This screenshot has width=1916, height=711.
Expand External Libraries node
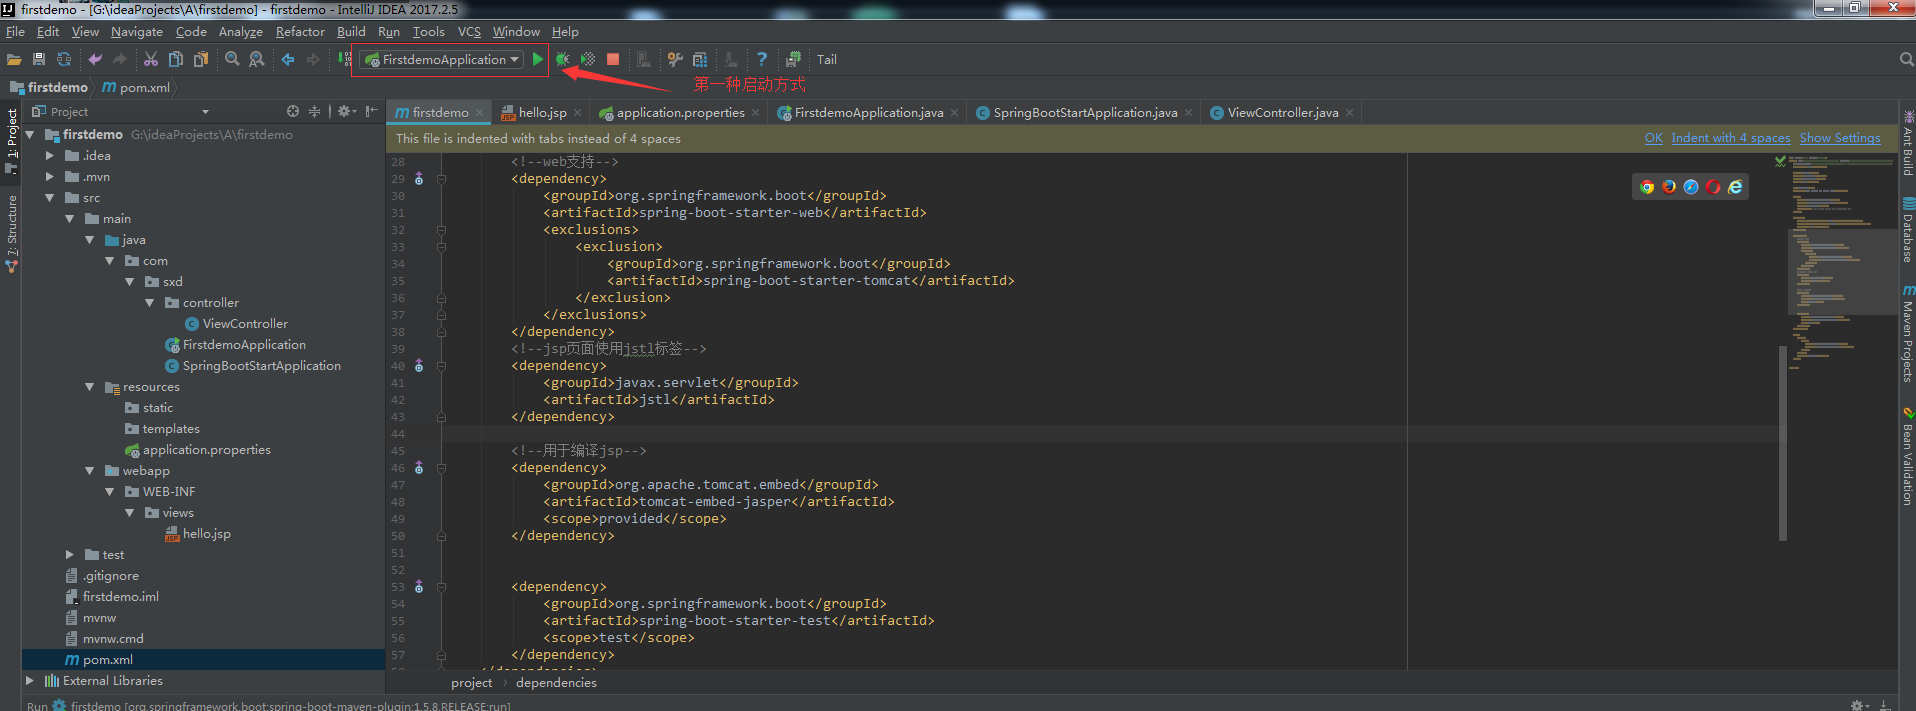point(30,680)
